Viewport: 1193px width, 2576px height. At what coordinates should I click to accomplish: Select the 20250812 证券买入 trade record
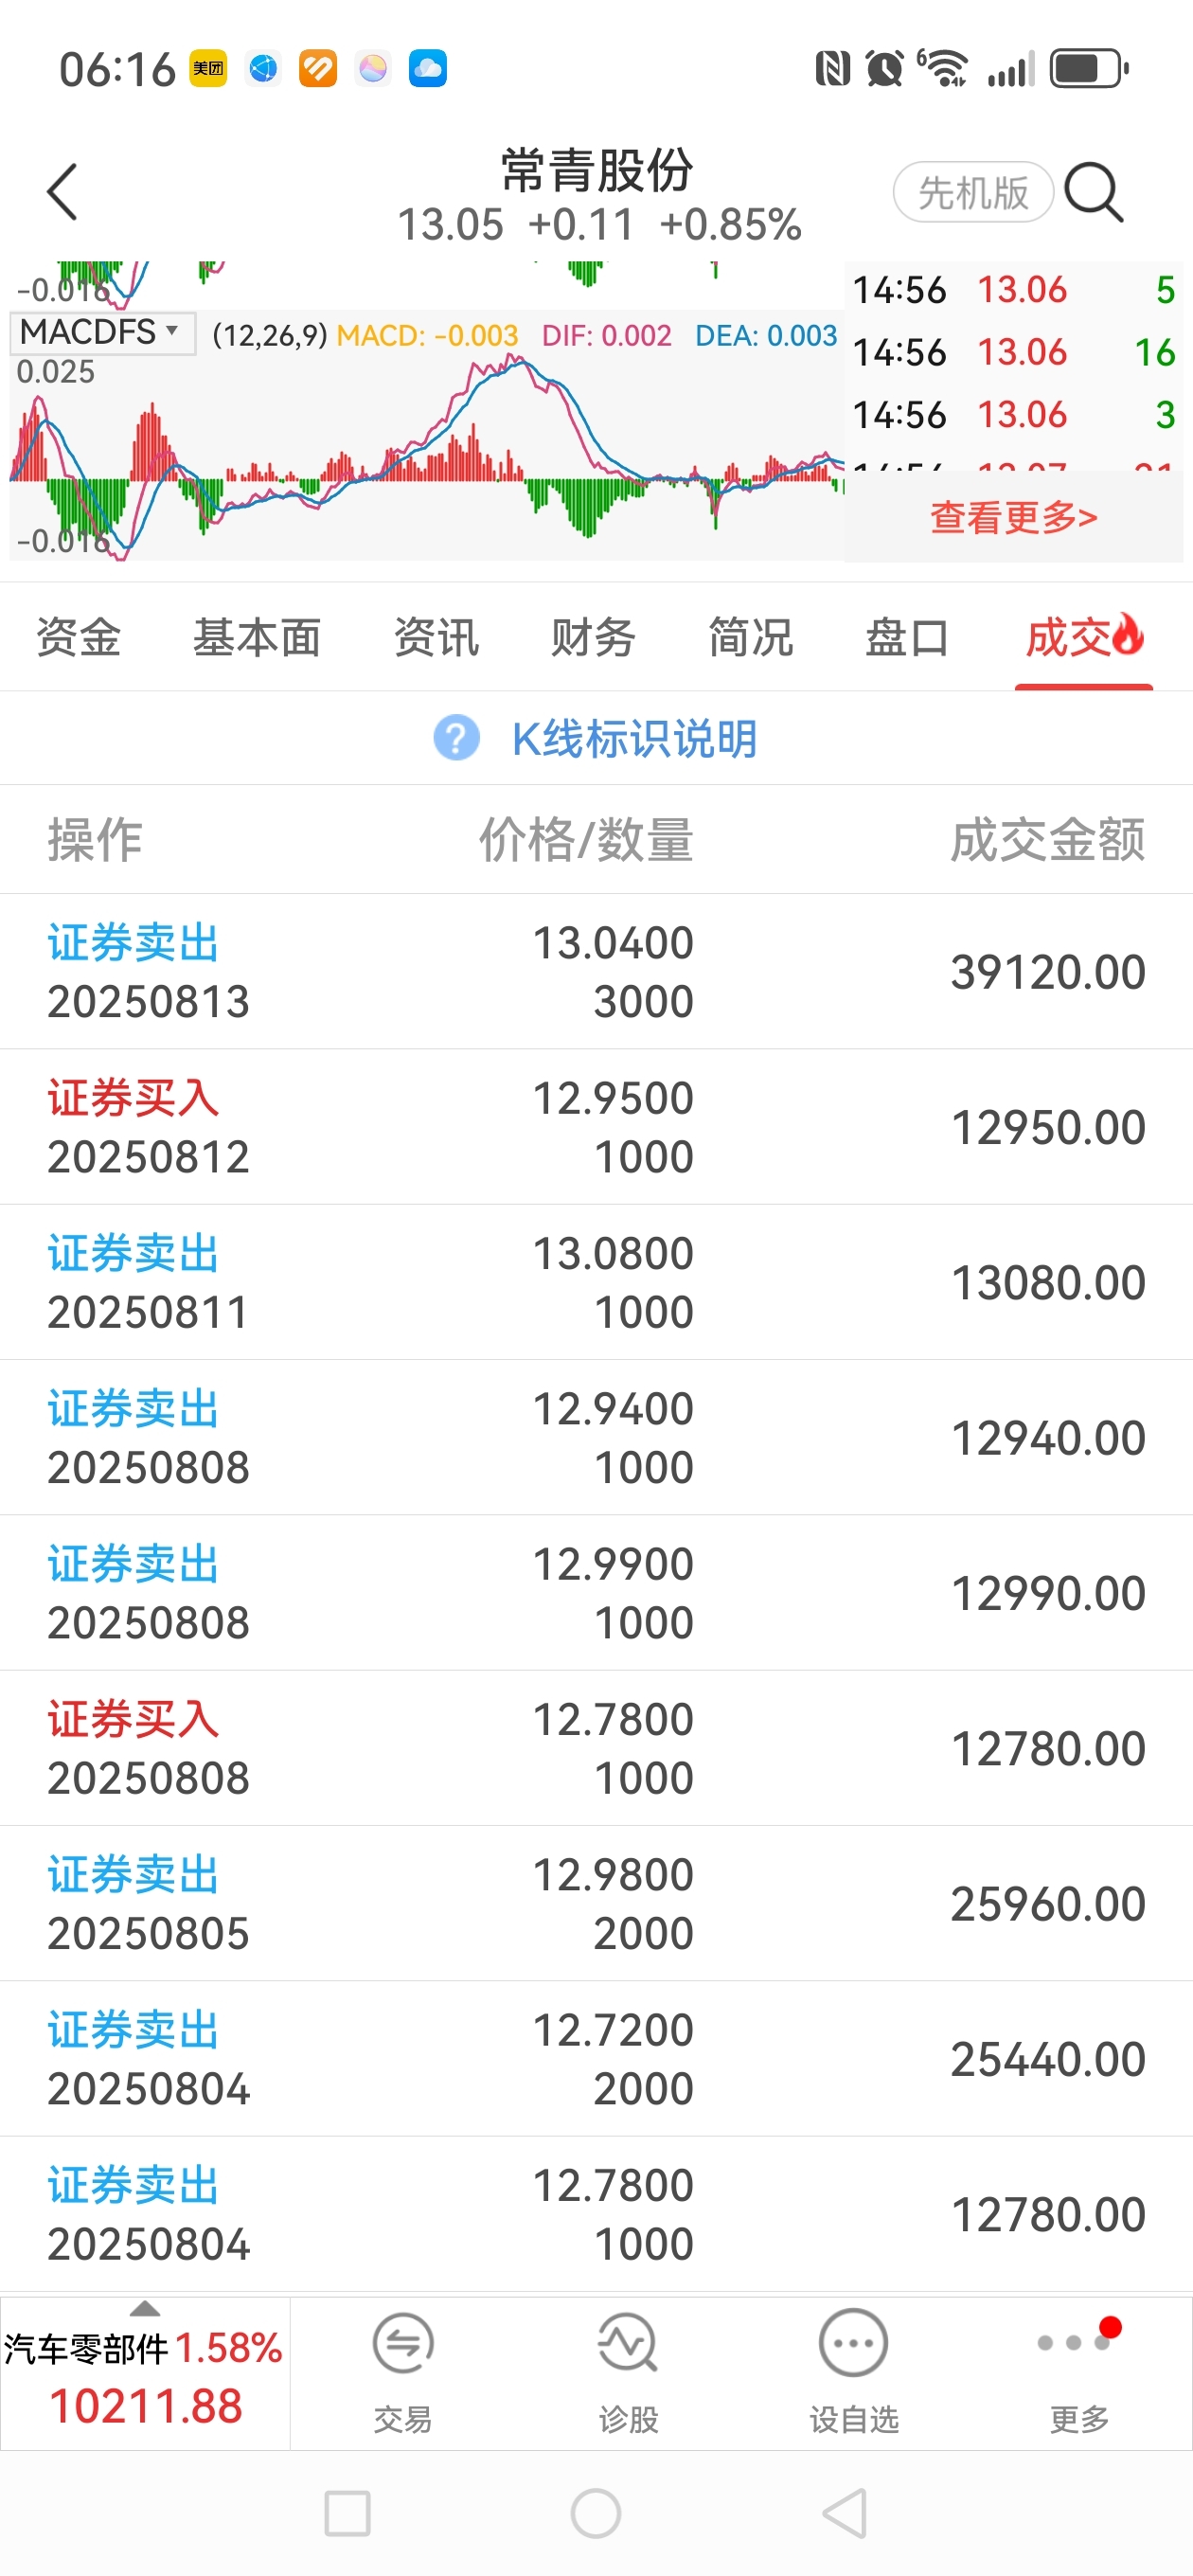596,1126
